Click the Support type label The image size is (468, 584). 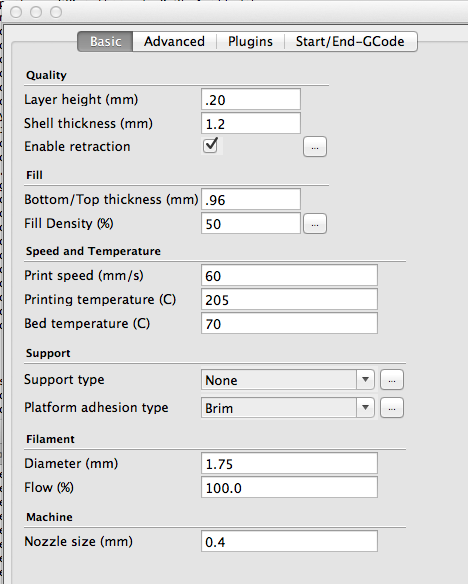point(64,380)
